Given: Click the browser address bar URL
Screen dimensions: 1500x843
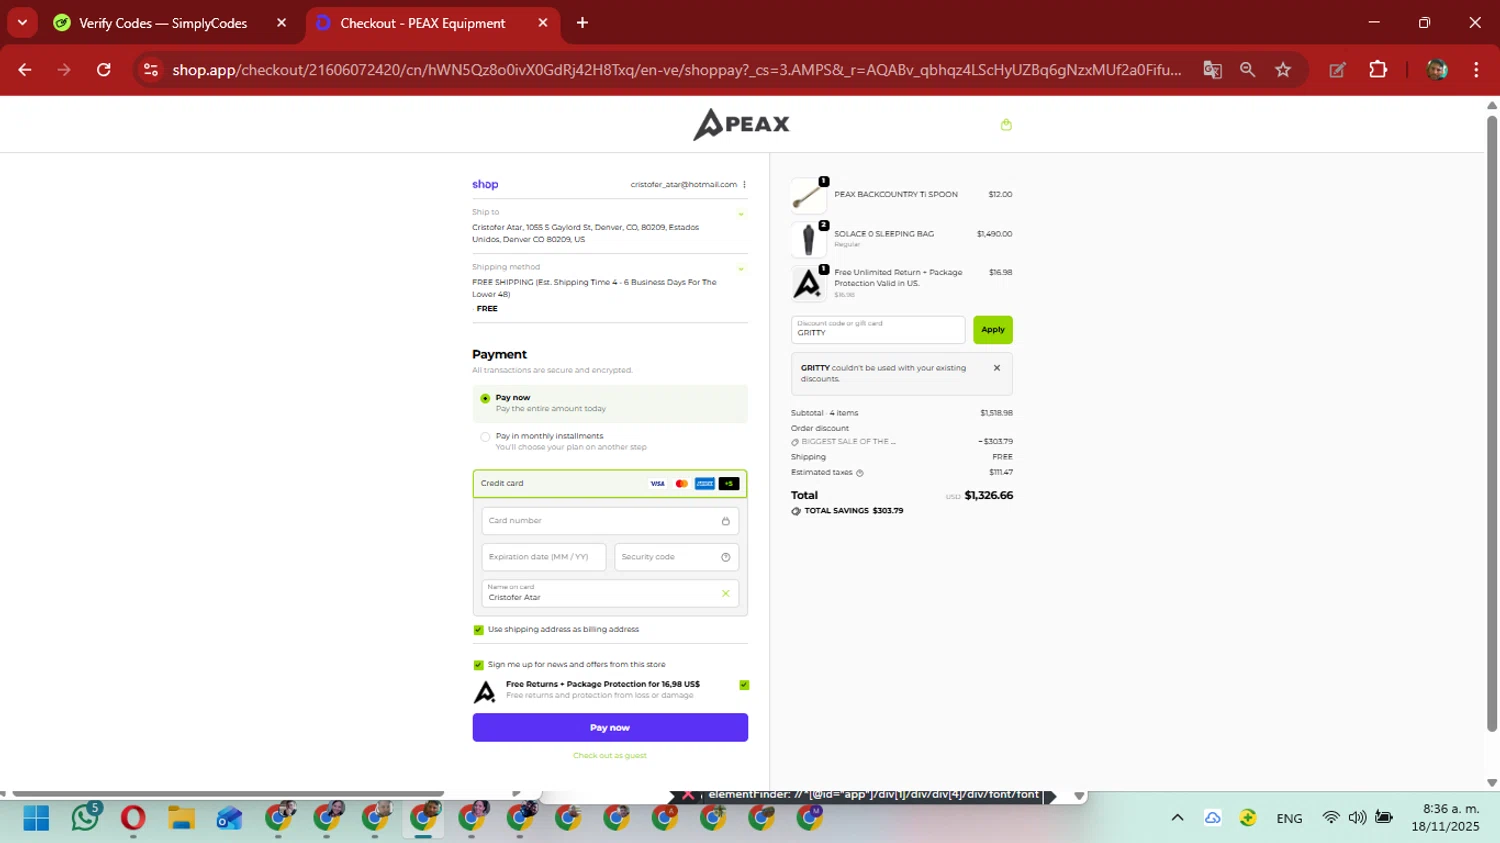Looking at the screenshot, I should [676, 70].
